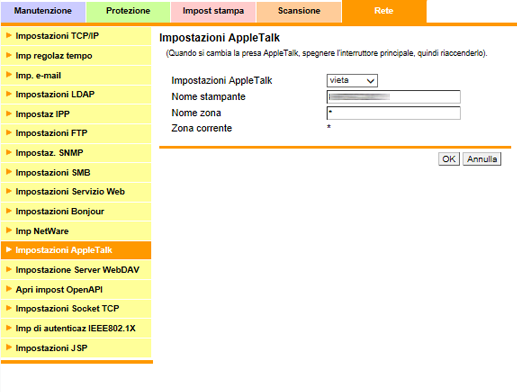Cancel changes with Annulla button
The height and width of the screenshot is (392, 517).
click(x=482, y=159)
